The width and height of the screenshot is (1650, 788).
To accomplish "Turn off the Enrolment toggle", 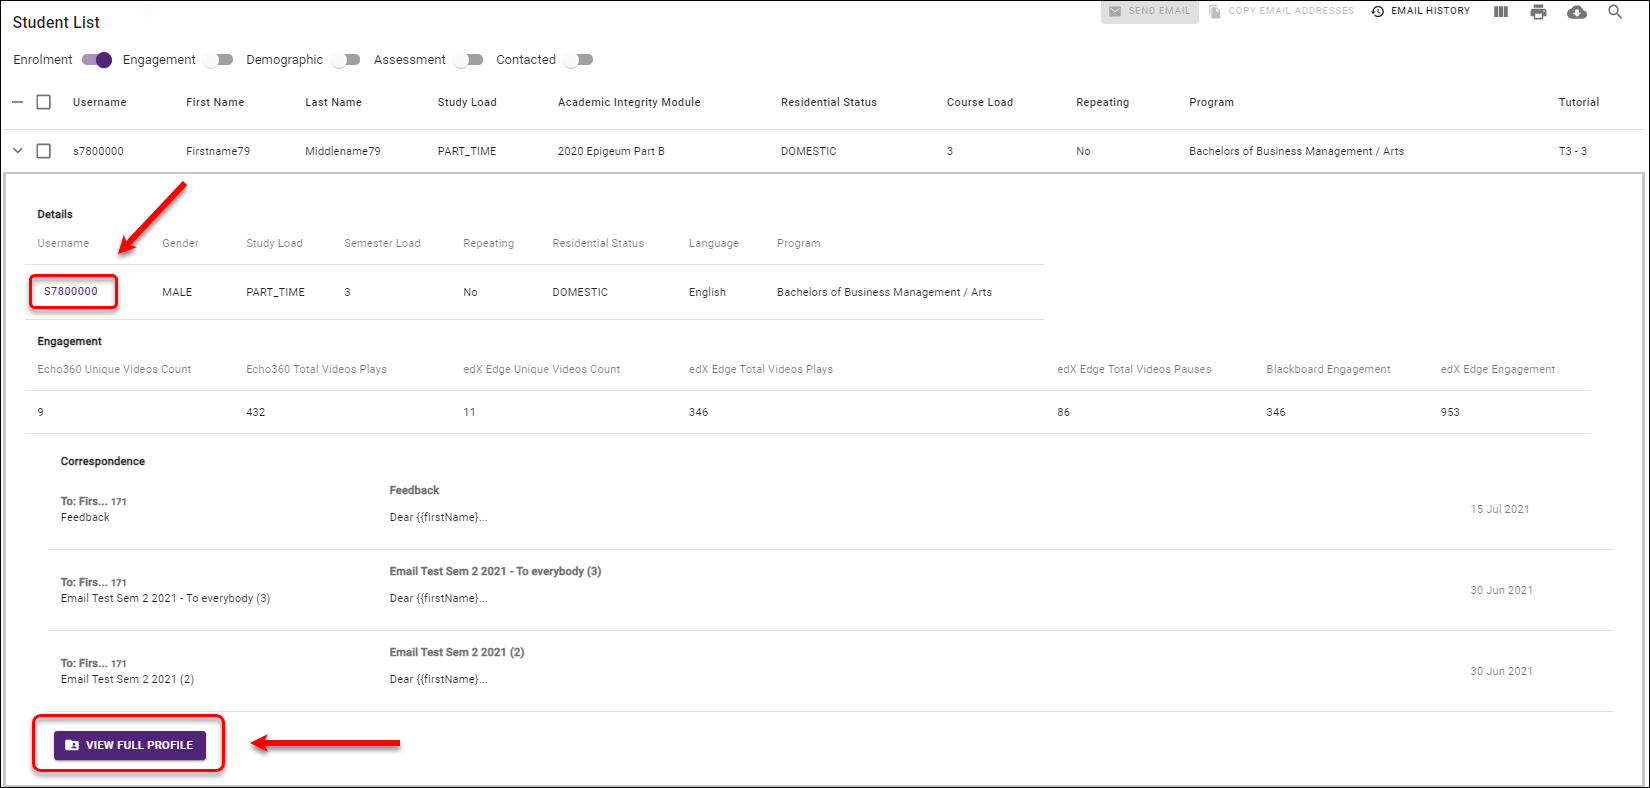I will tap(97, 60).
